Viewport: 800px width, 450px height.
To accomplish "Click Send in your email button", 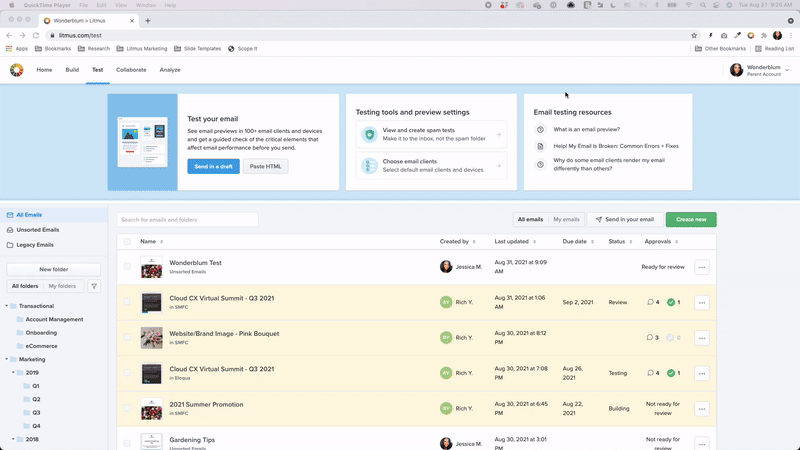I will click(x=625, y=219).
